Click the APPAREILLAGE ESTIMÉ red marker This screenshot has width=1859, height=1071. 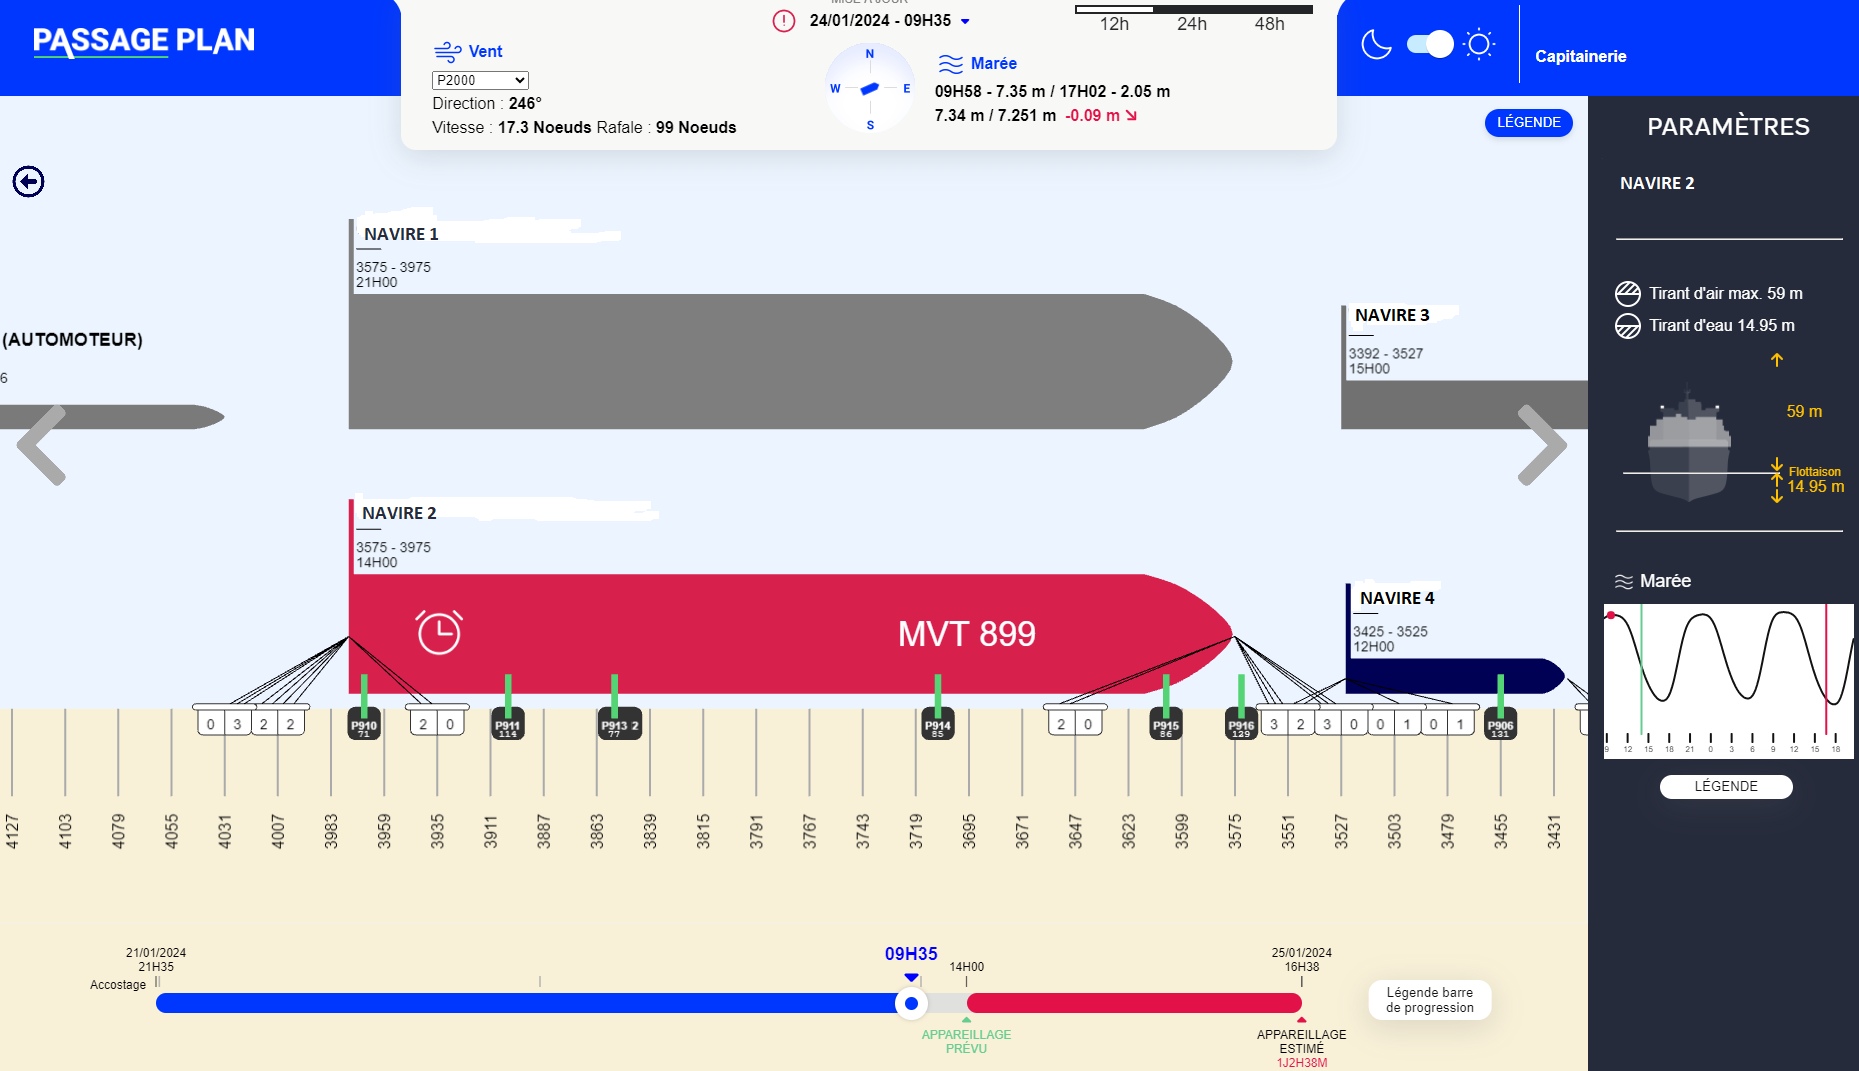pyautogui.click(x=1301, y=1020)
